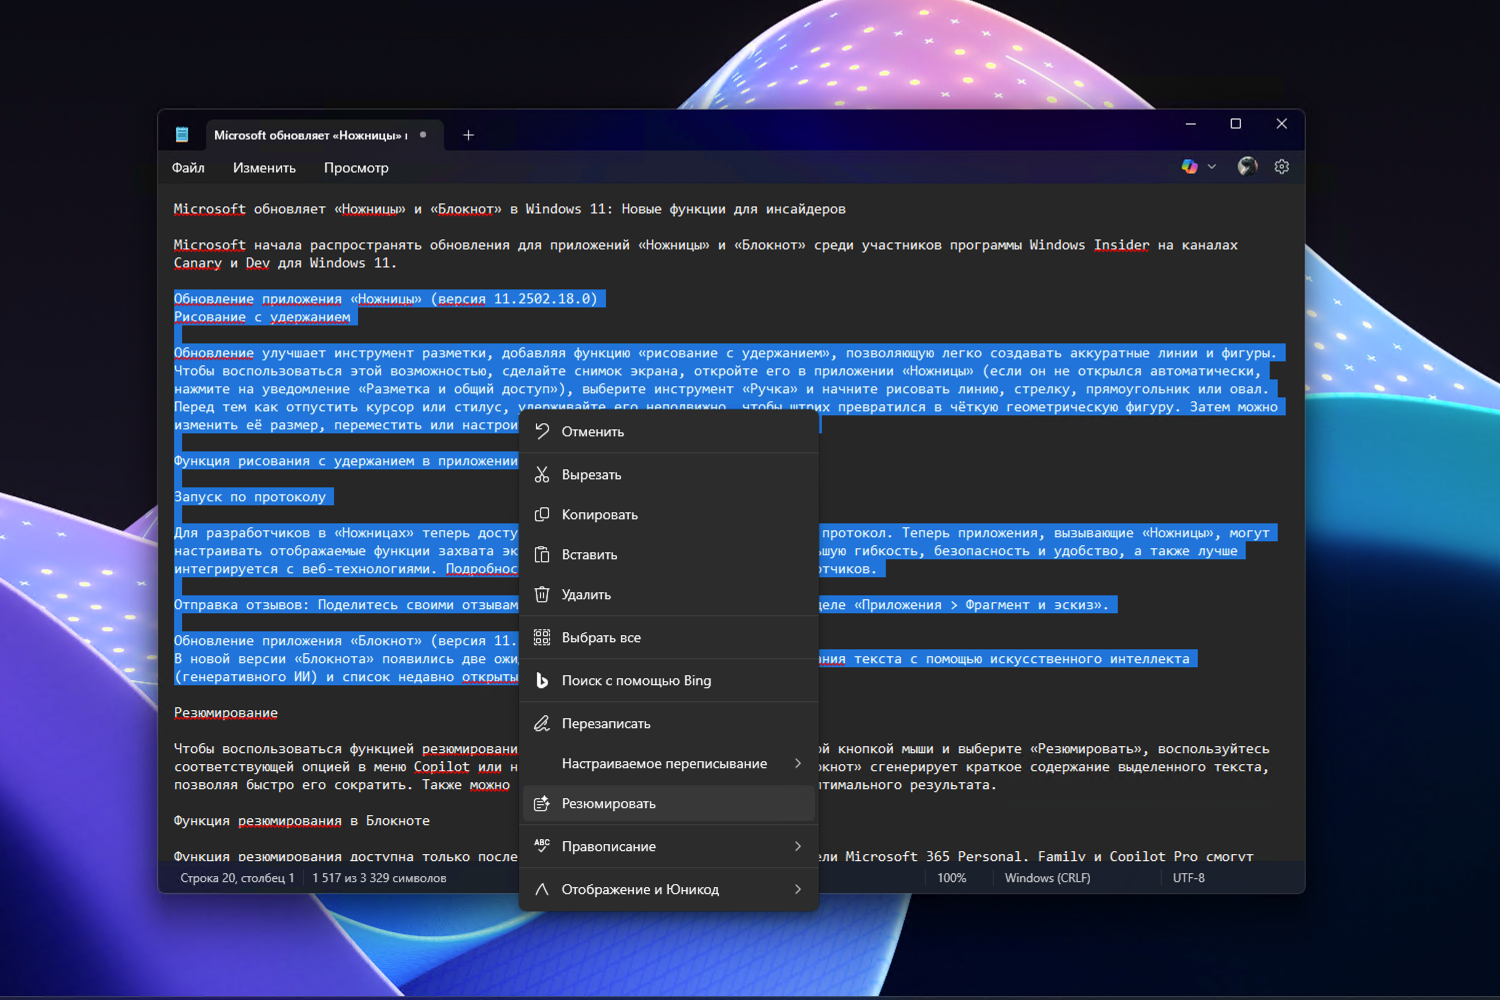Click the Функция резюмирования в Блокноте line

[302, 821]
